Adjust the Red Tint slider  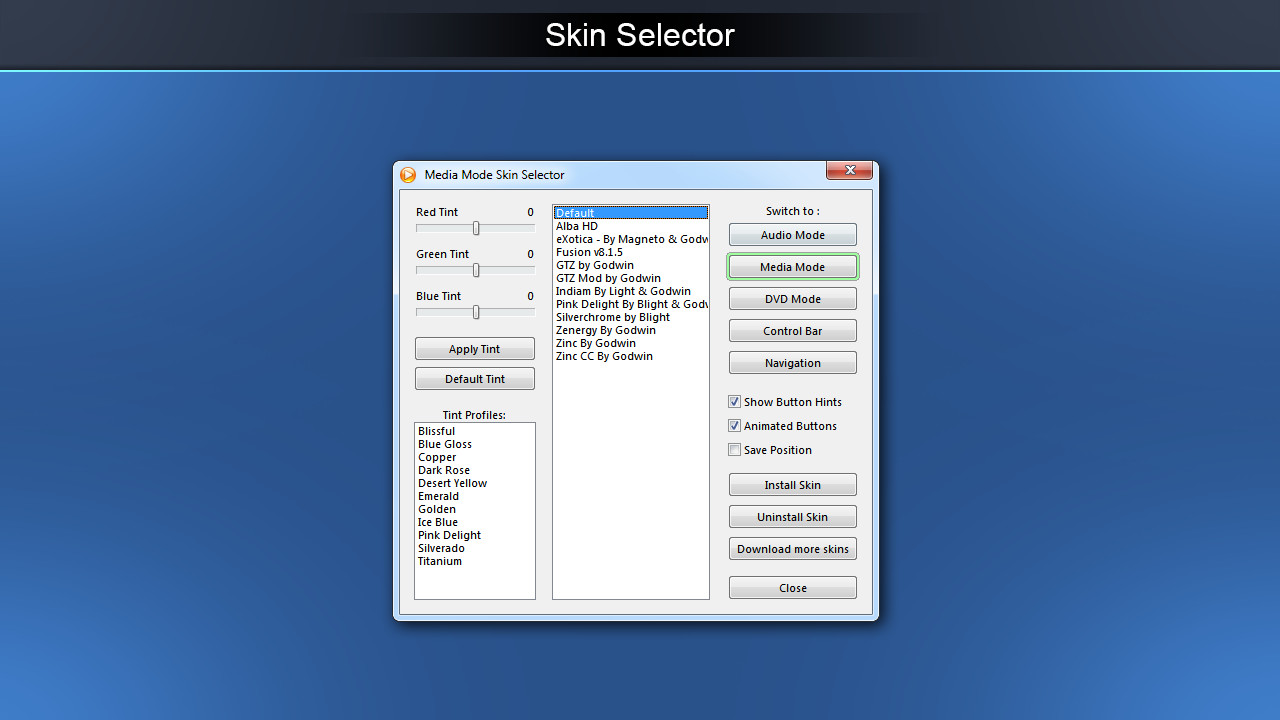click(475, 228)
